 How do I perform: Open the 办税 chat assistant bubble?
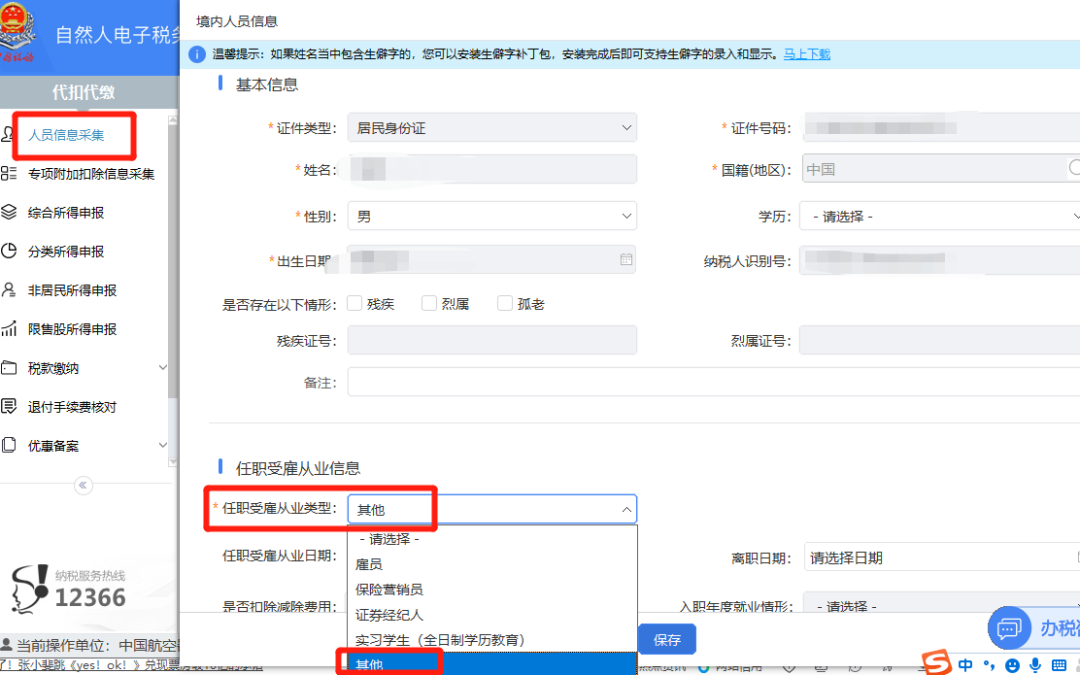tap(1010, 628)
